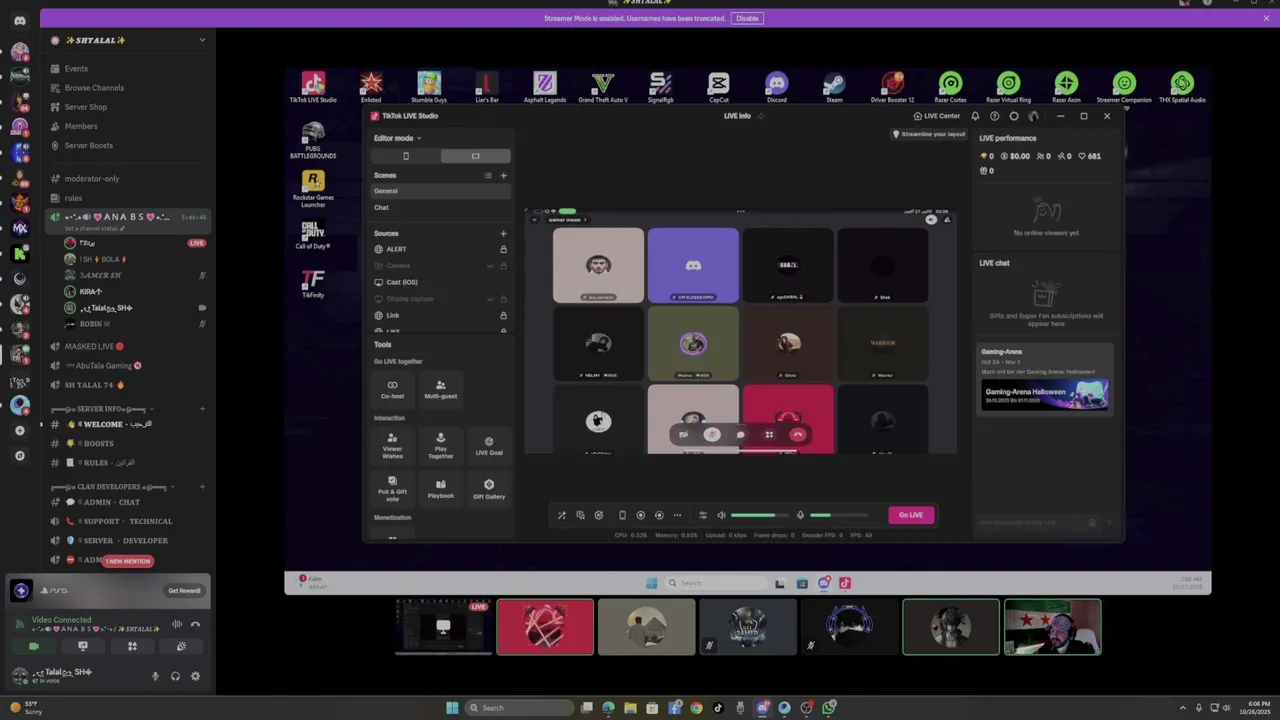Open Stumble Guys desktop shortcut
Viewport: 1280px width, 720px height.
point(429,88)
